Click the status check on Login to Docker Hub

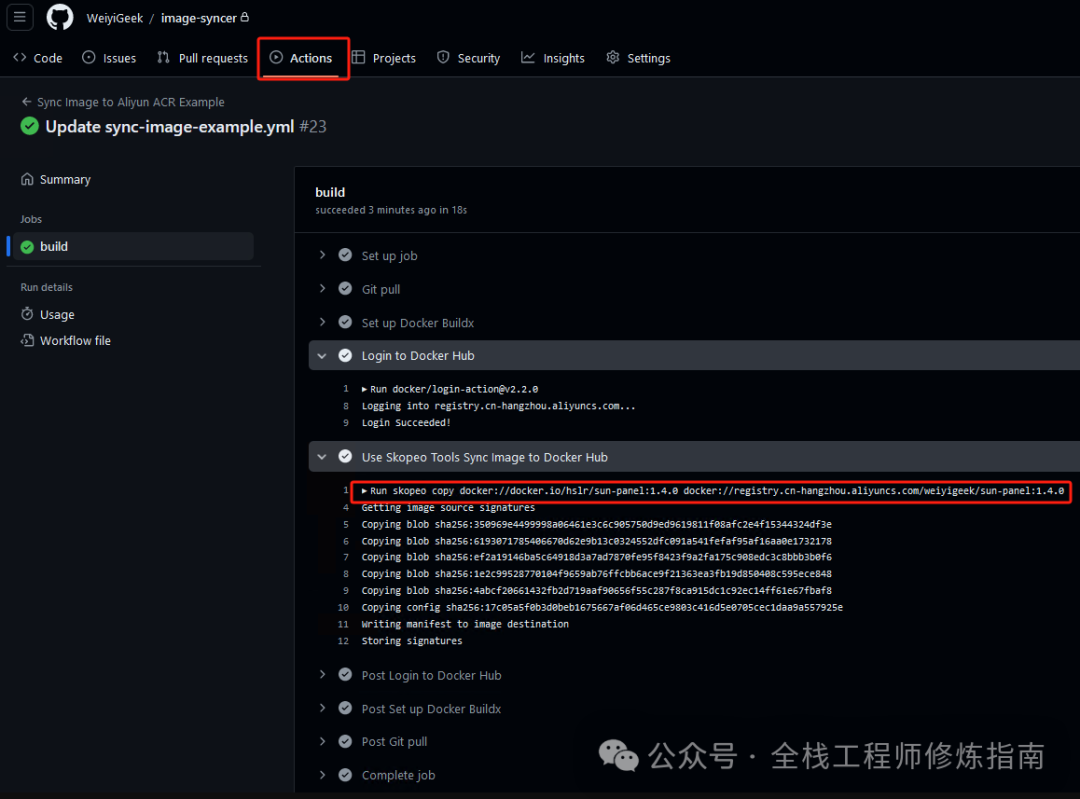point(345,355)
